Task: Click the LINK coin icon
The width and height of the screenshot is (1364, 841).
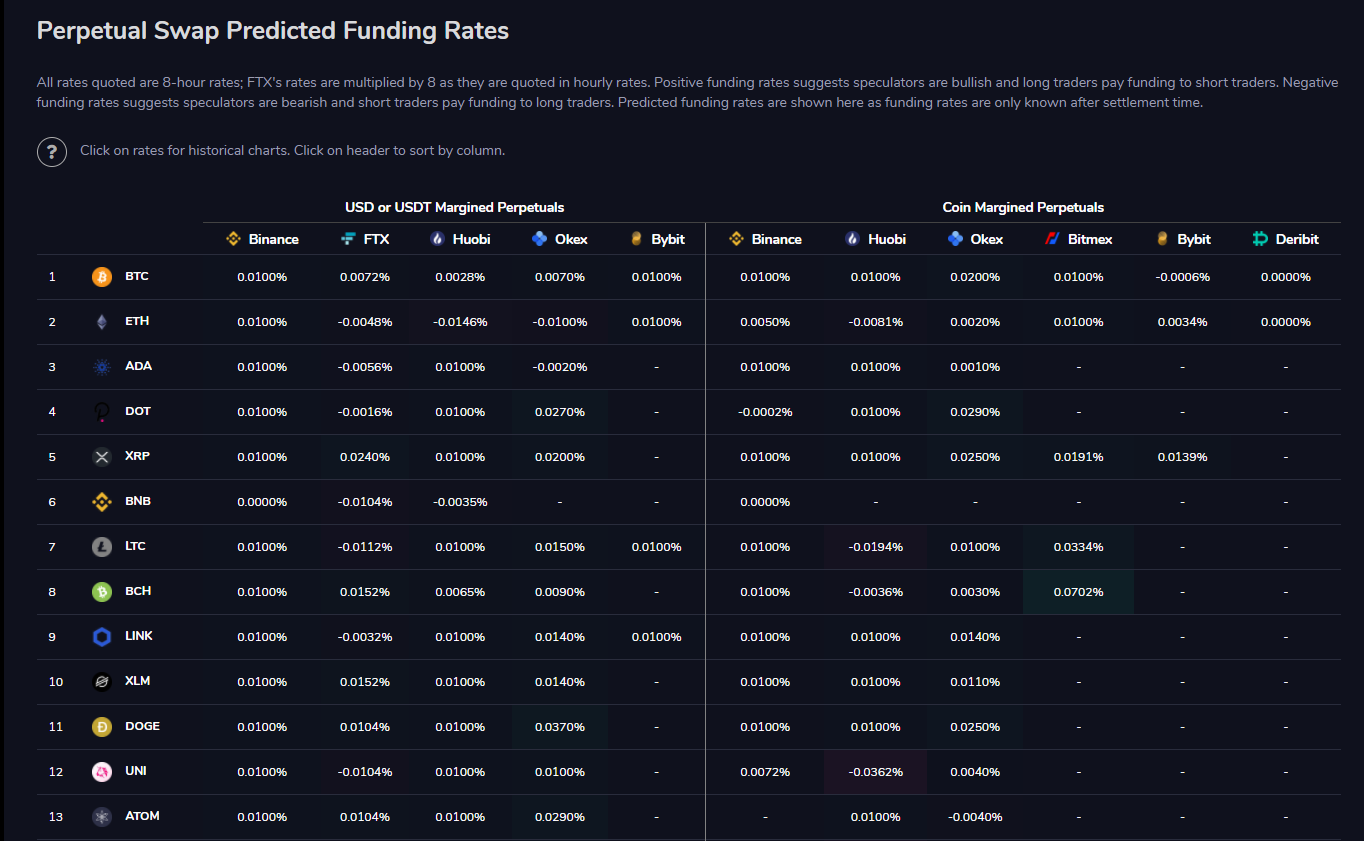Action: pos(102,637)
